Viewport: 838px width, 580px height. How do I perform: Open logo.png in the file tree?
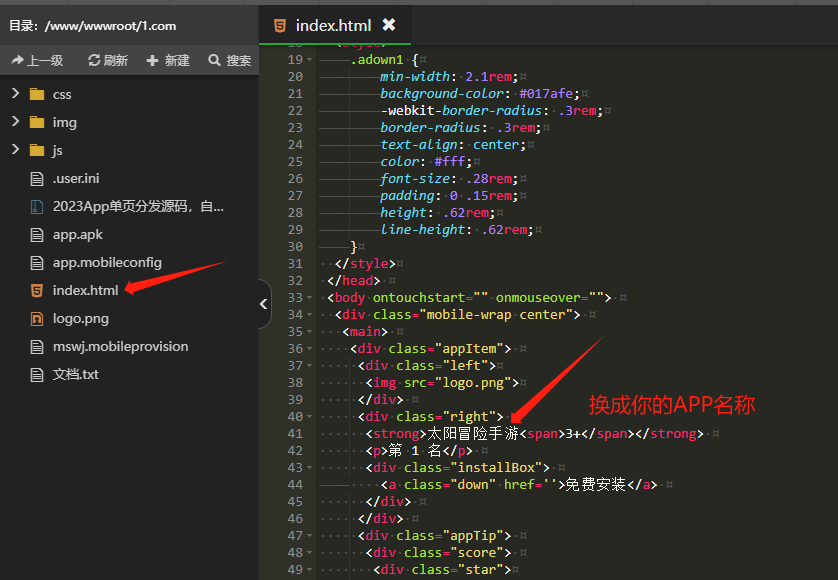(81, 319)
